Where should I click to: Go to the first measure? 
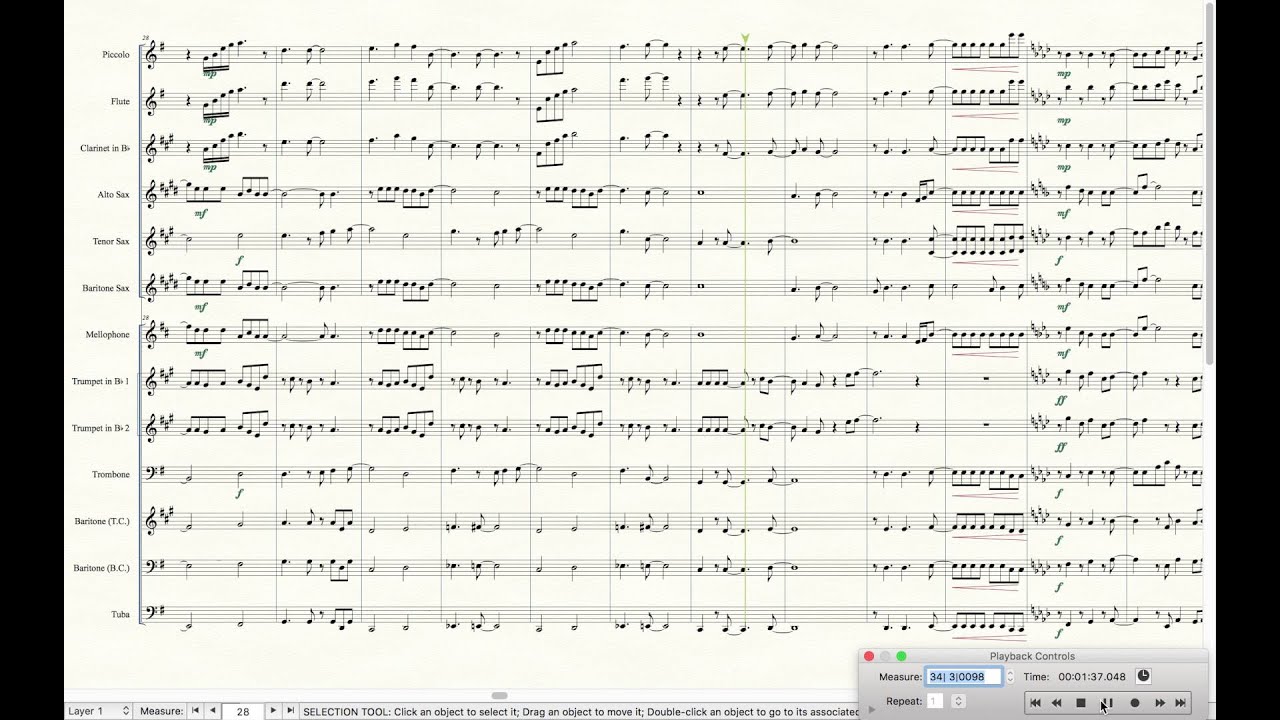(x=196, y=711)
